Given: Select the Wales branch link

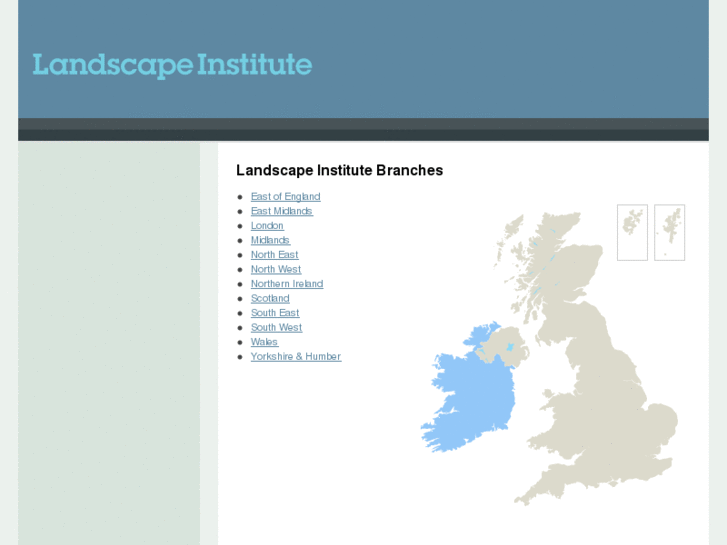Looking at the screenshot, I should coord(264,342).
